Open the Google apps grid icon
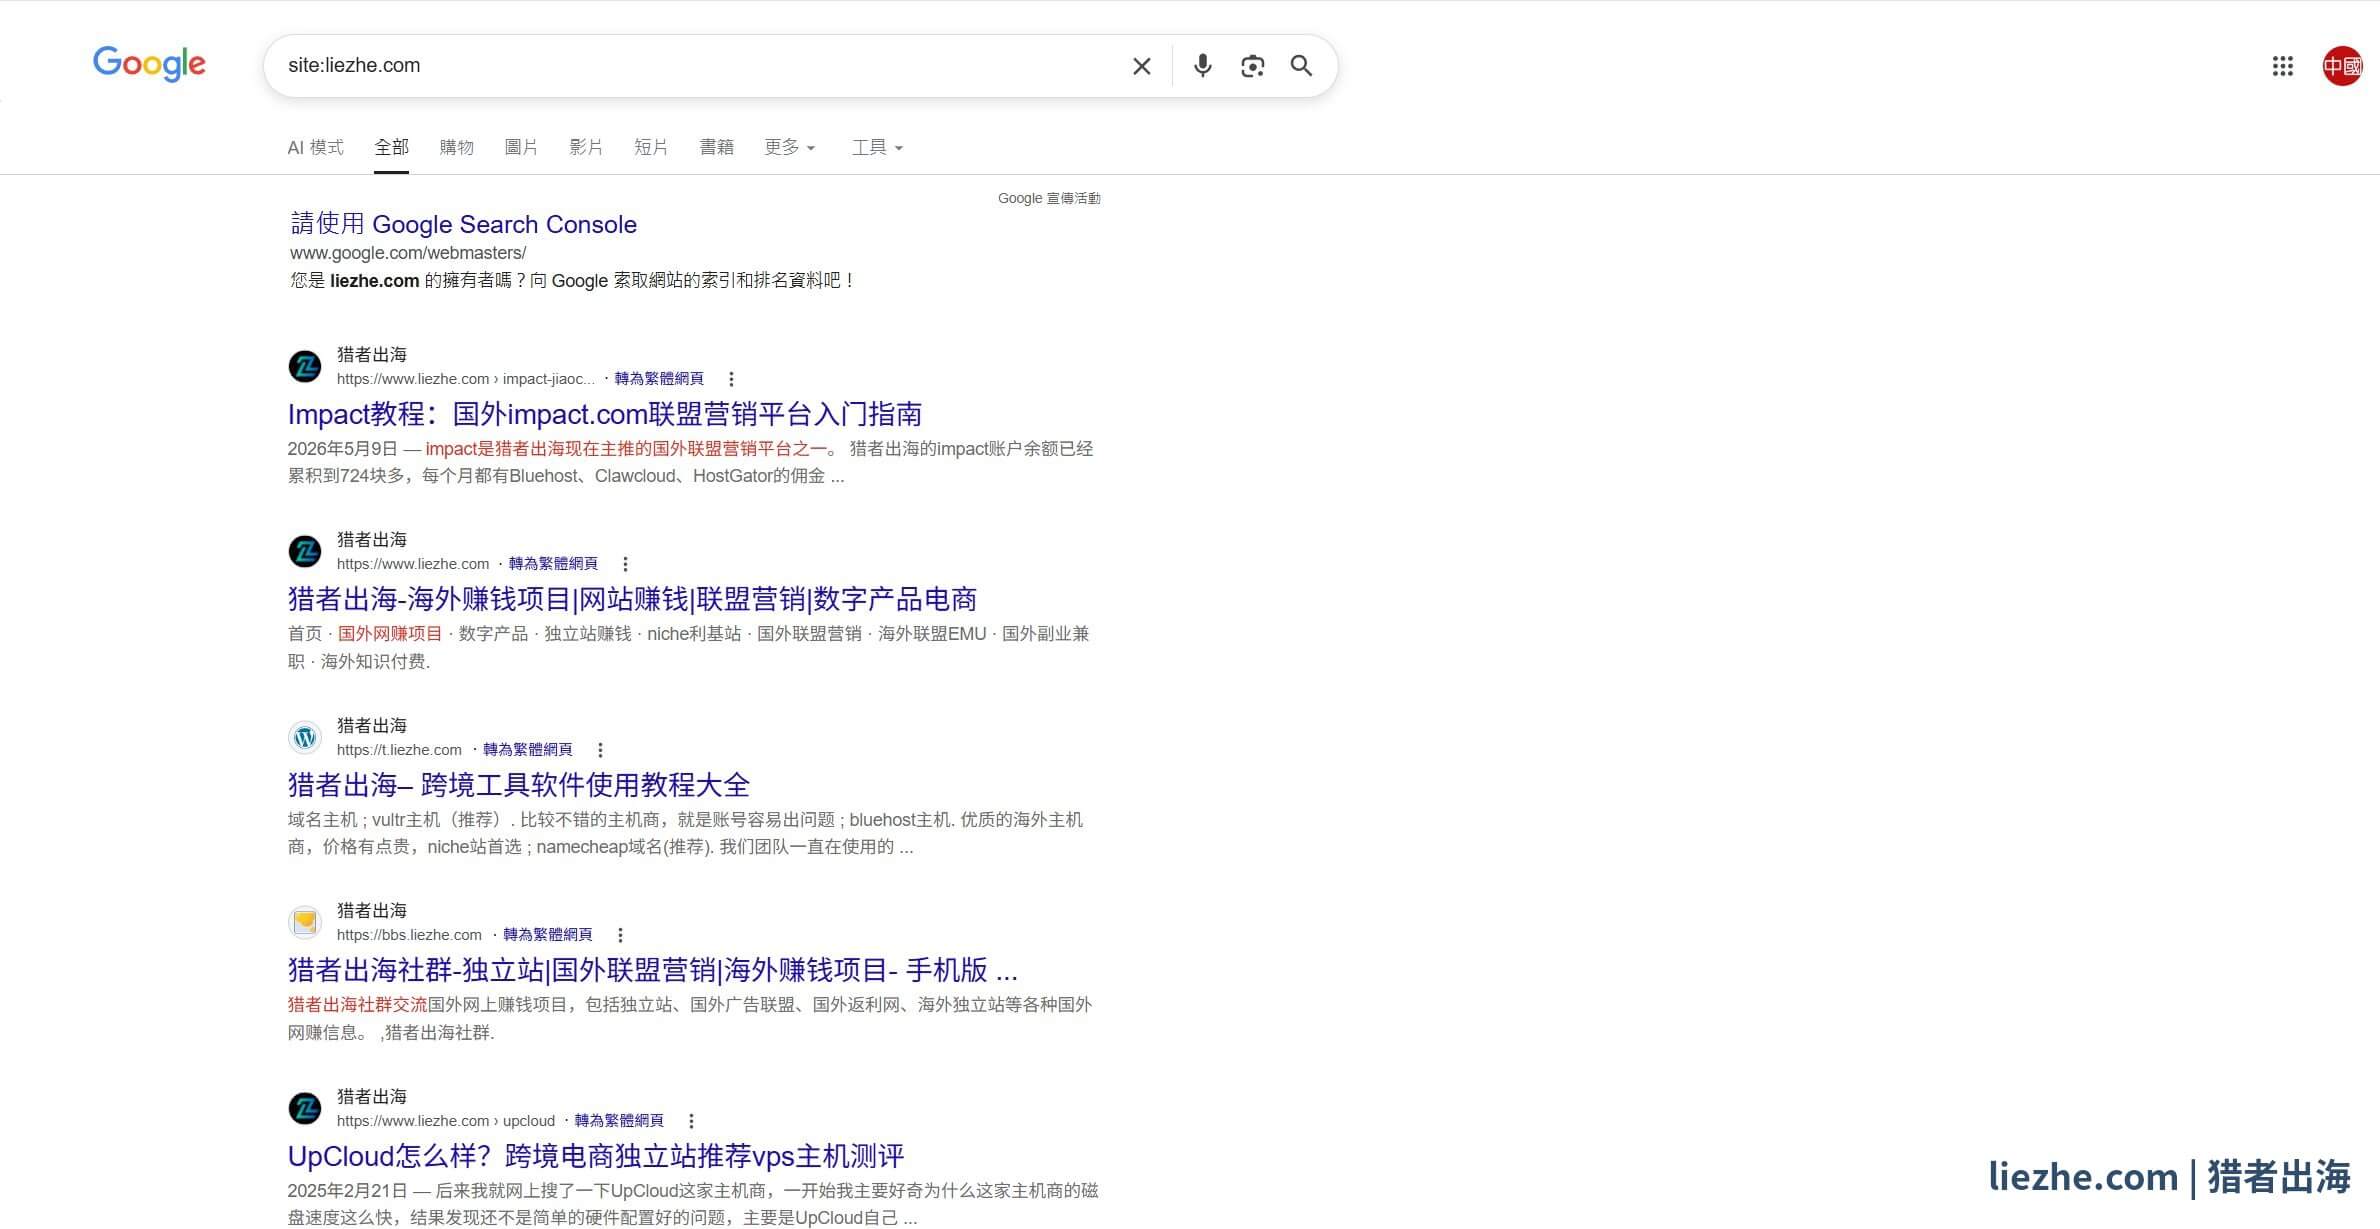Screen dimensions: 2380x1229 pyautogui.click(x=2282, y=66)
